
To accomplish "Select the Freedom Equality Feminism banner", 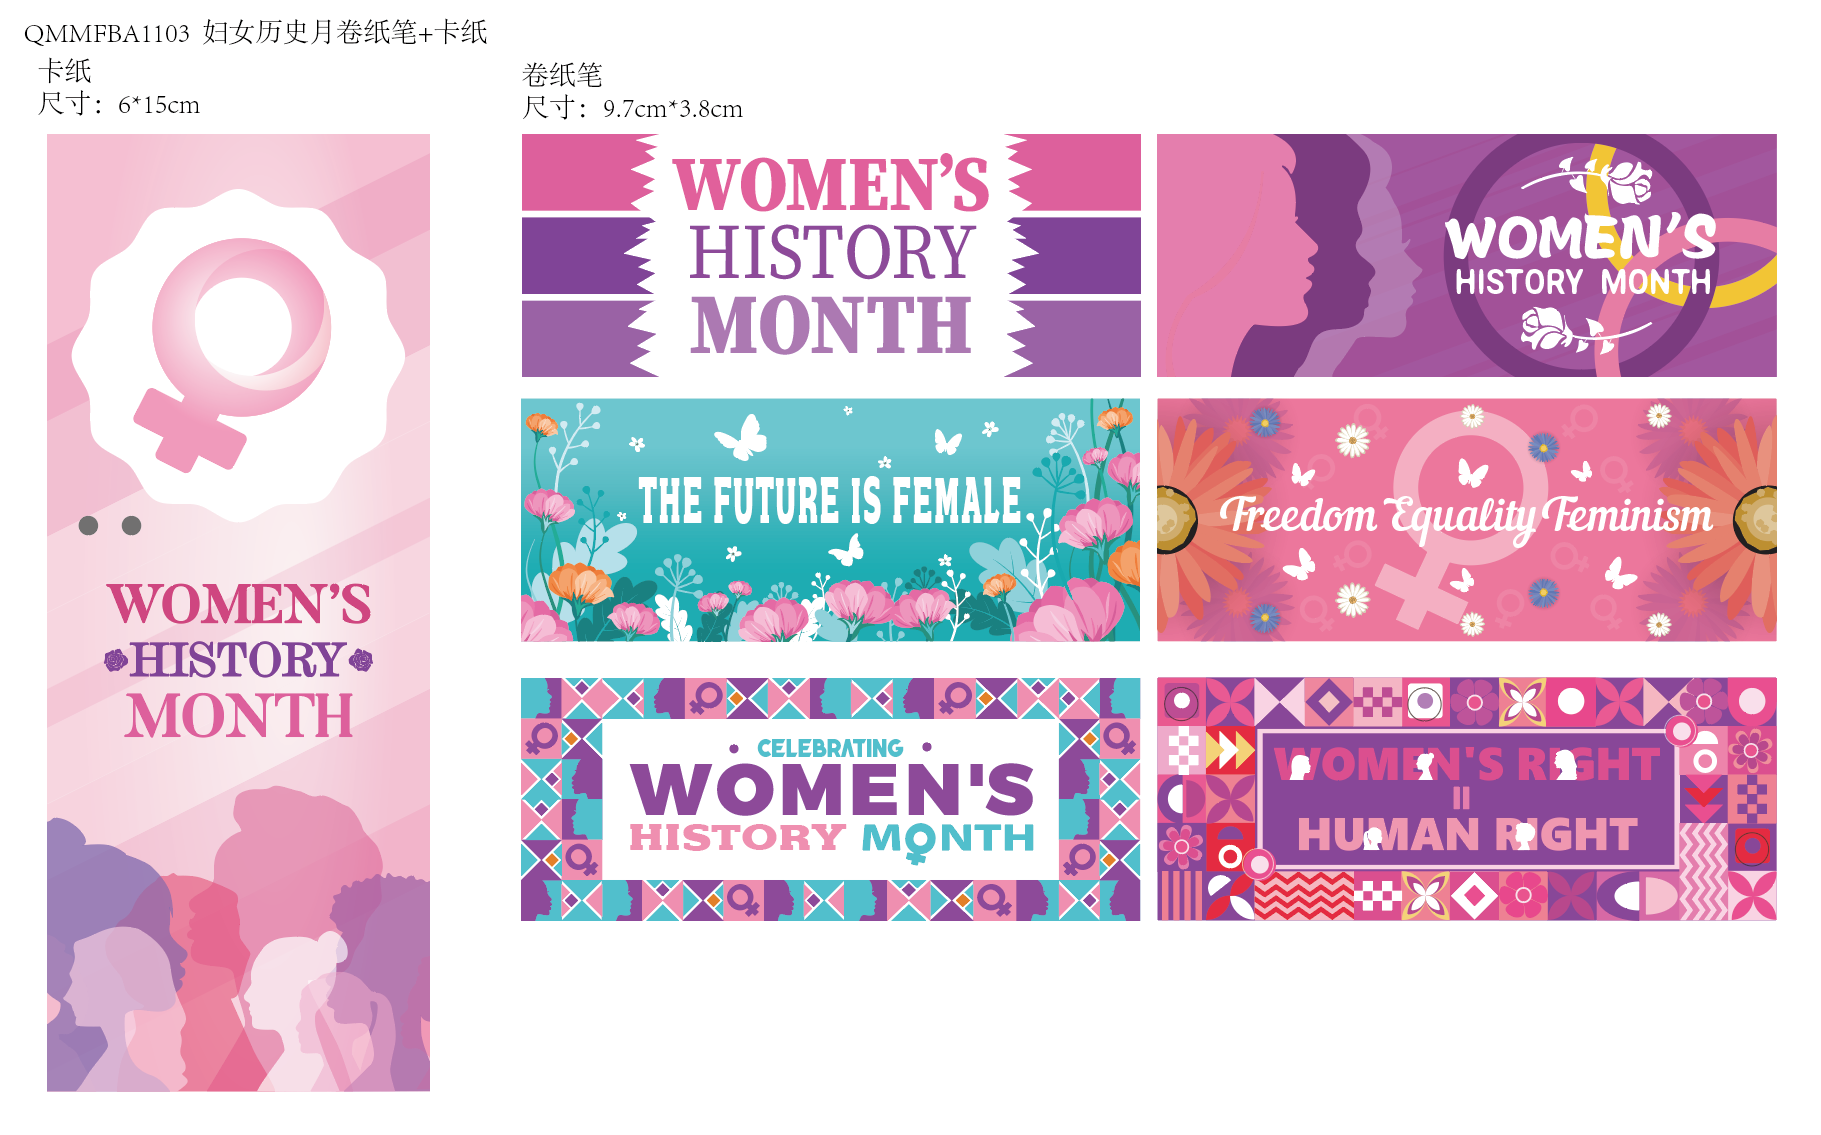I will (1467, 520).
